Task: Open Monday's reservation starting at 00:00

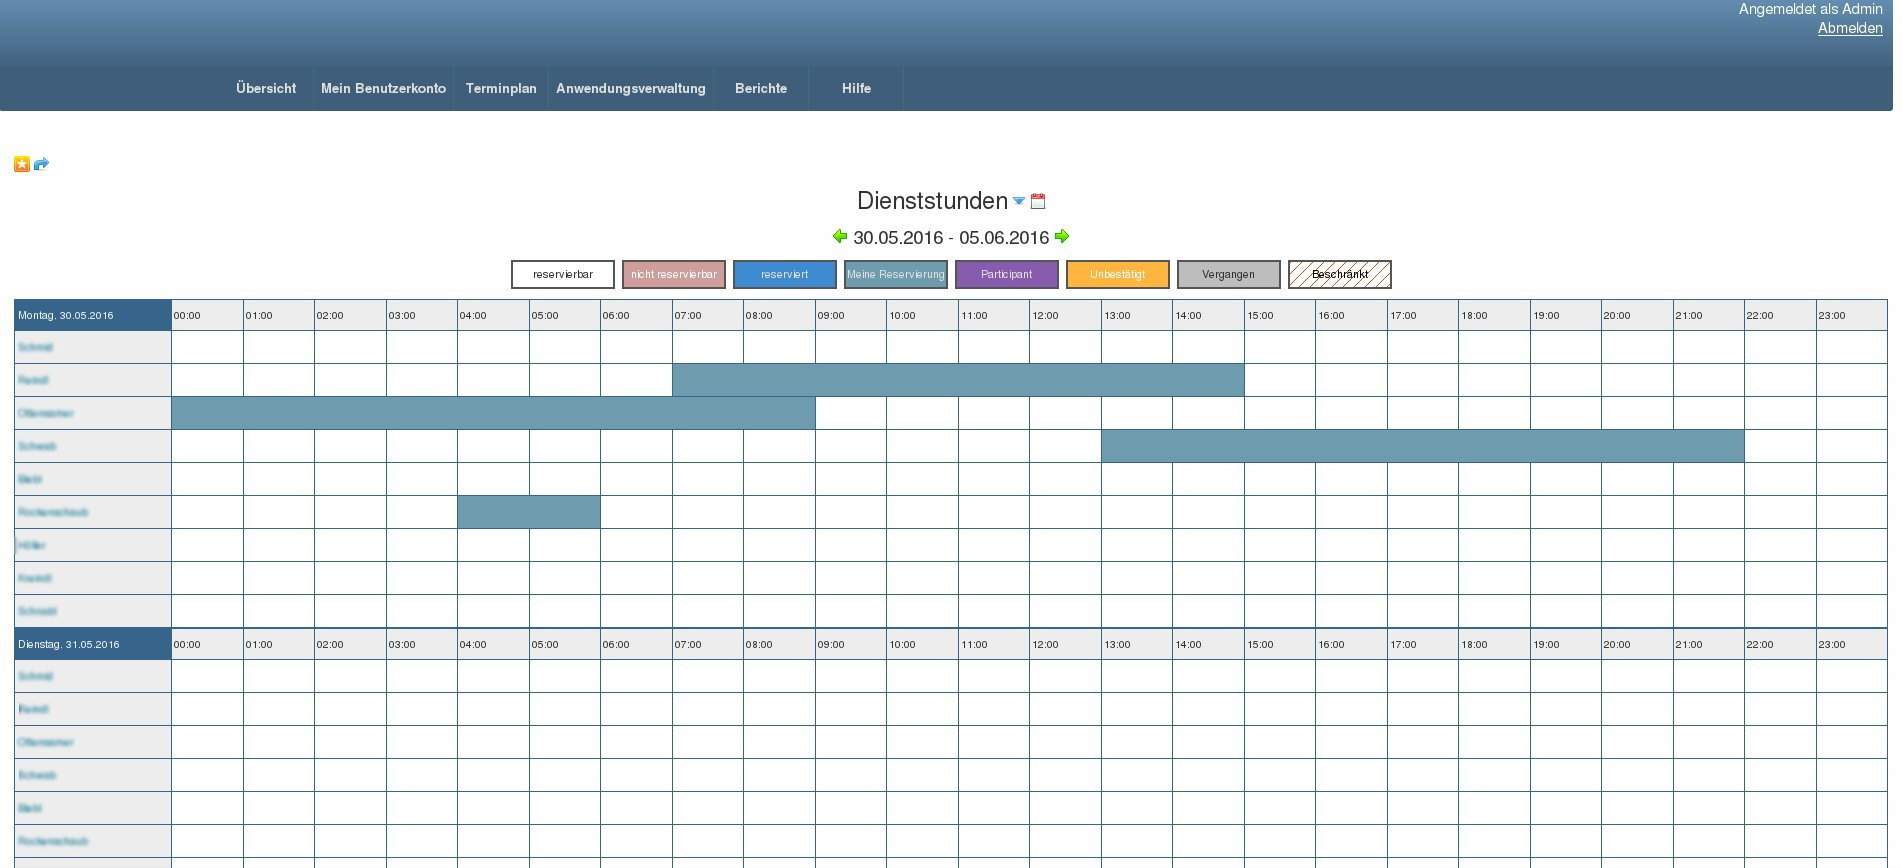Action: pyautogui.click(x=493, y=413)
